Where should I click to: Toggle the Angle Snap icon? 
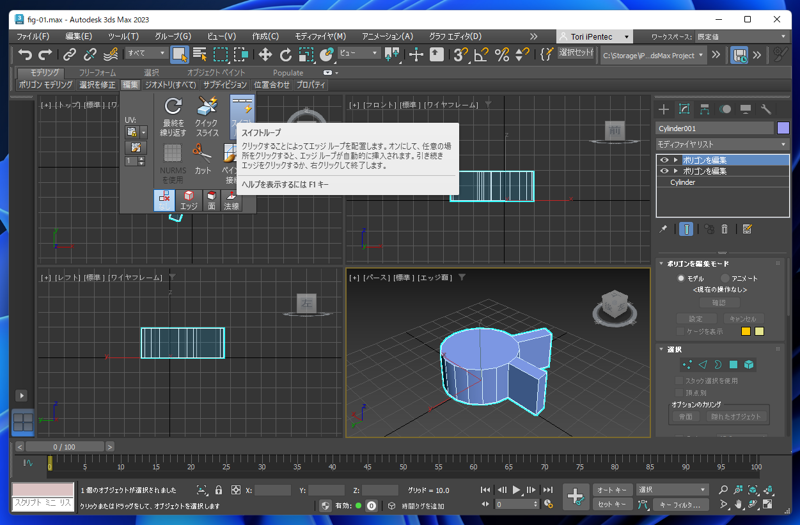tap(481, 54)
